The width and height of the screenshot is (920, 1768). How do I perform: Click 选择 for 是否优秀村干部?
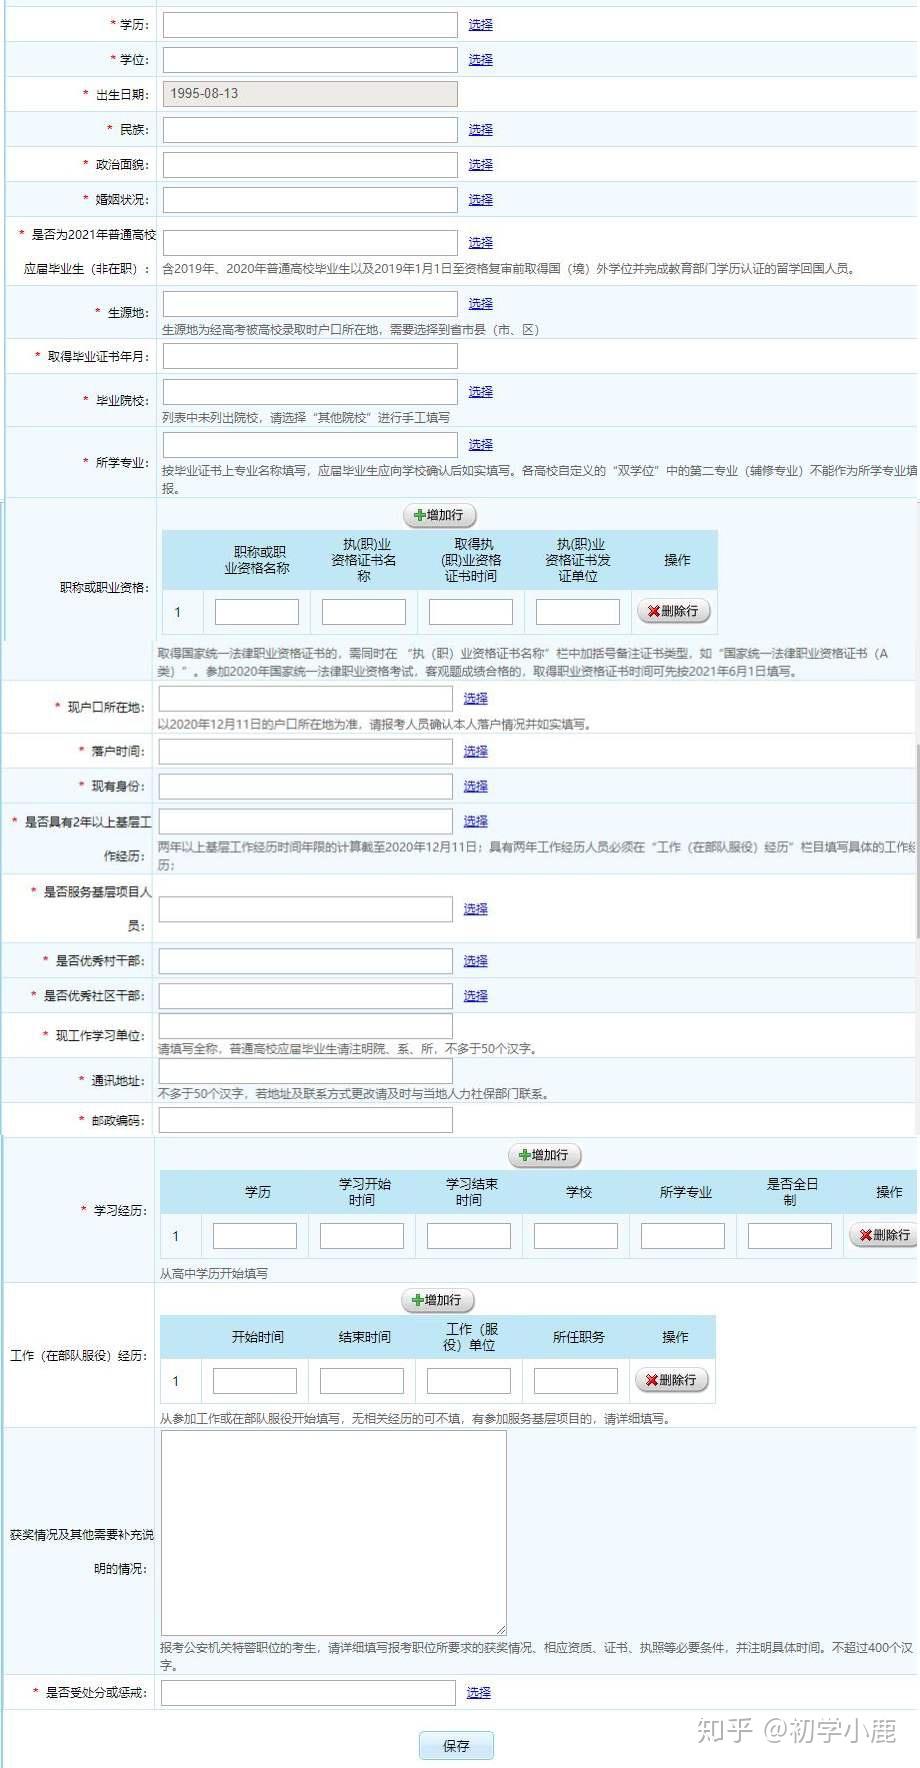pyautogui.click(x=476, y=961)
